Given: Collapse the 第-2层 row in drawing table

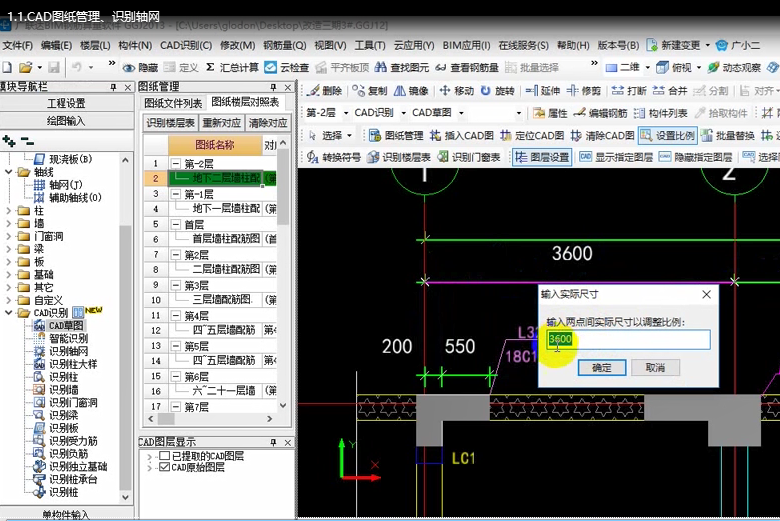Looking at the screenshot, I should click(176, 163).
